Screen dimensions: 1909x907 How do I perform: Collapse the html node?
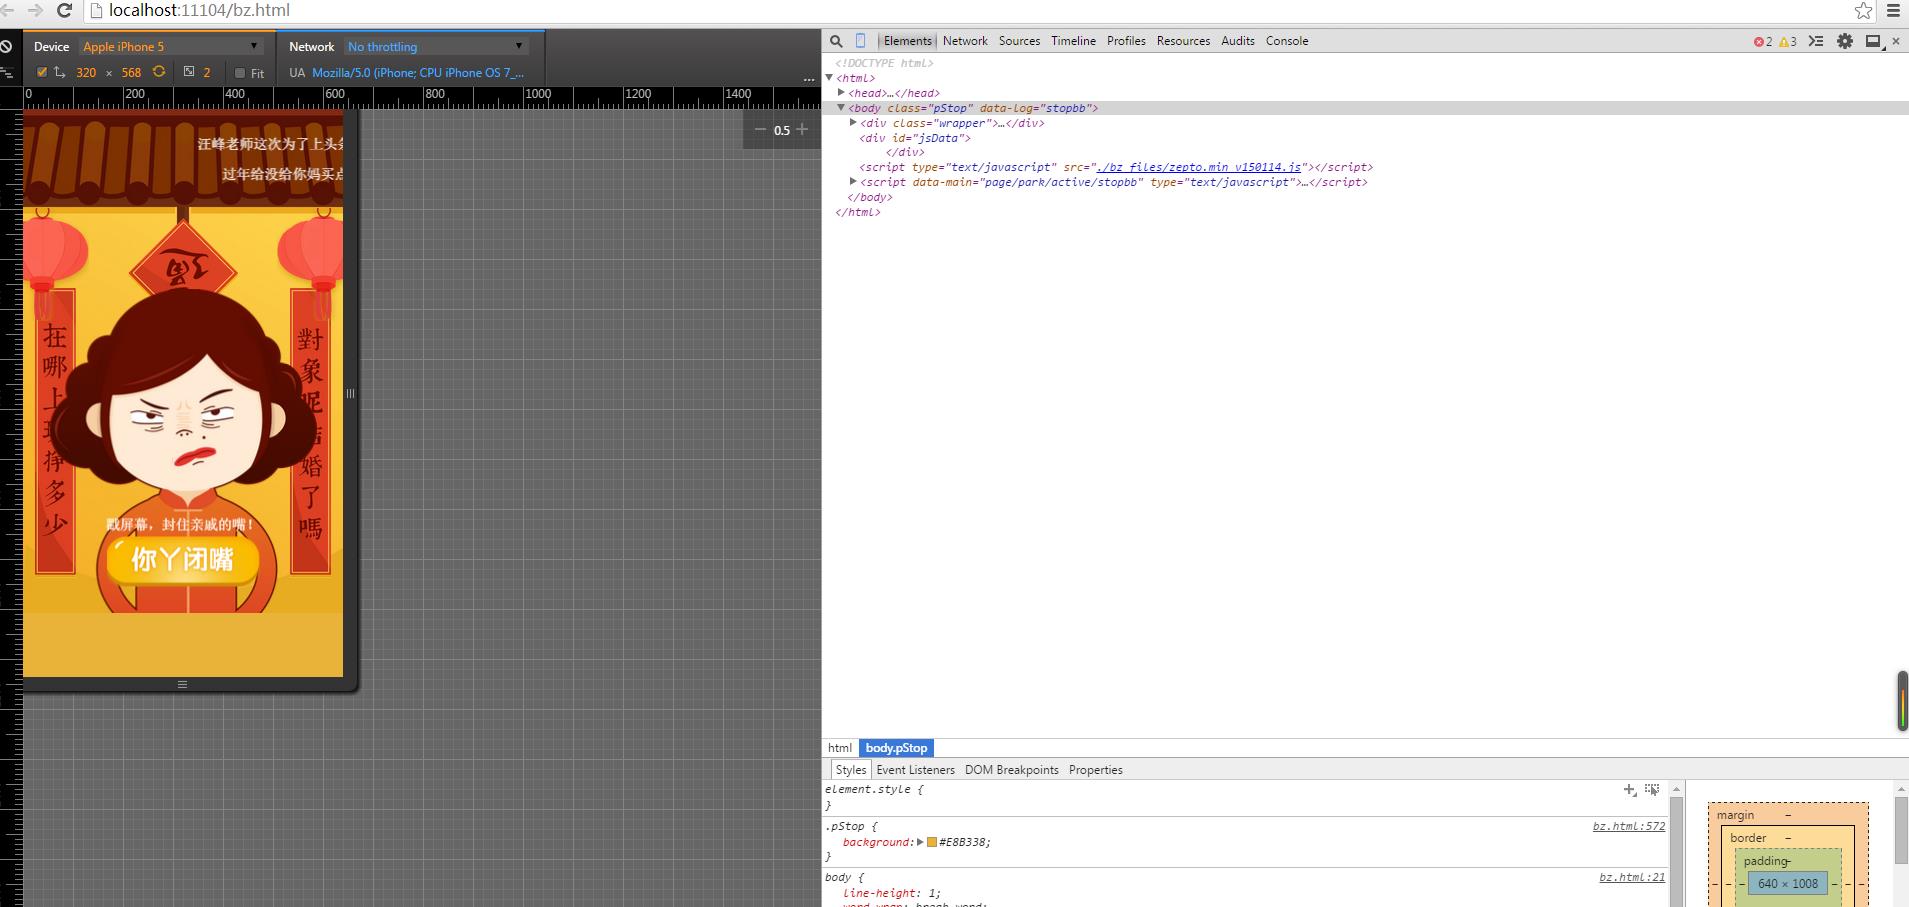coord(829,78)
